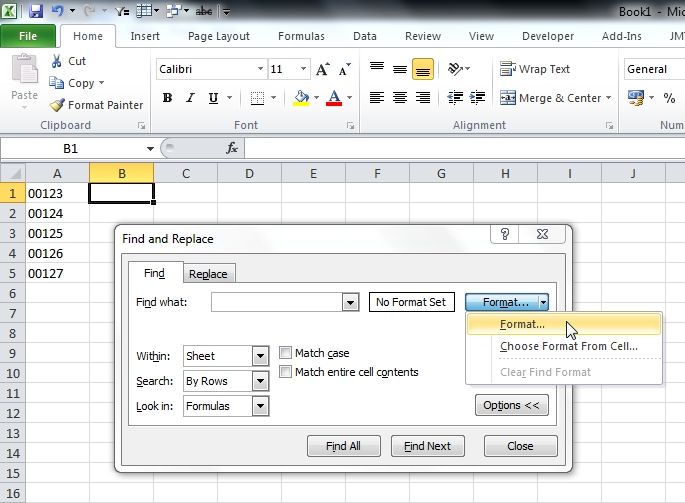Click the Paste clipboard icon

coord(24,69)
